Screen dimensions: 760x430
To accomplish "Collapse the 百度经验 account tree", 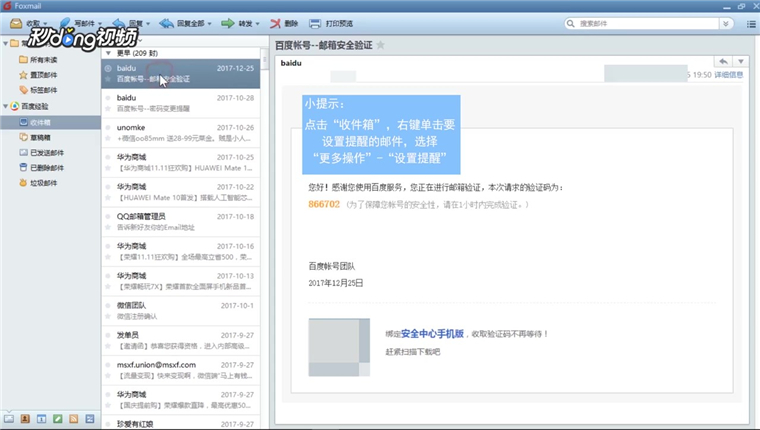I will 5,106.
